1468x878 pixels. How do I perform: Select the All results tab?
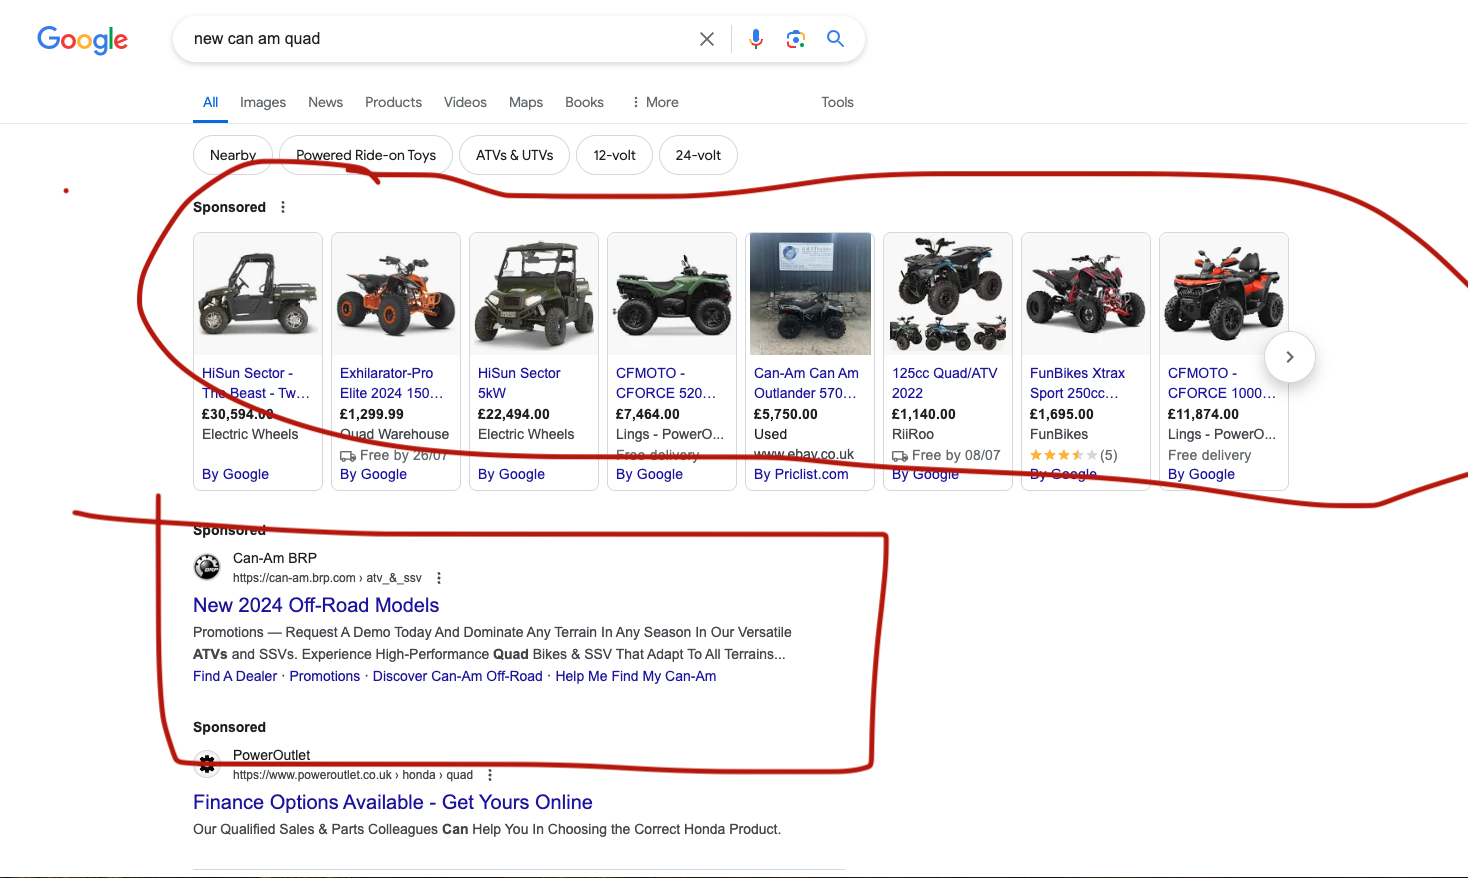[x=210, y=102]
